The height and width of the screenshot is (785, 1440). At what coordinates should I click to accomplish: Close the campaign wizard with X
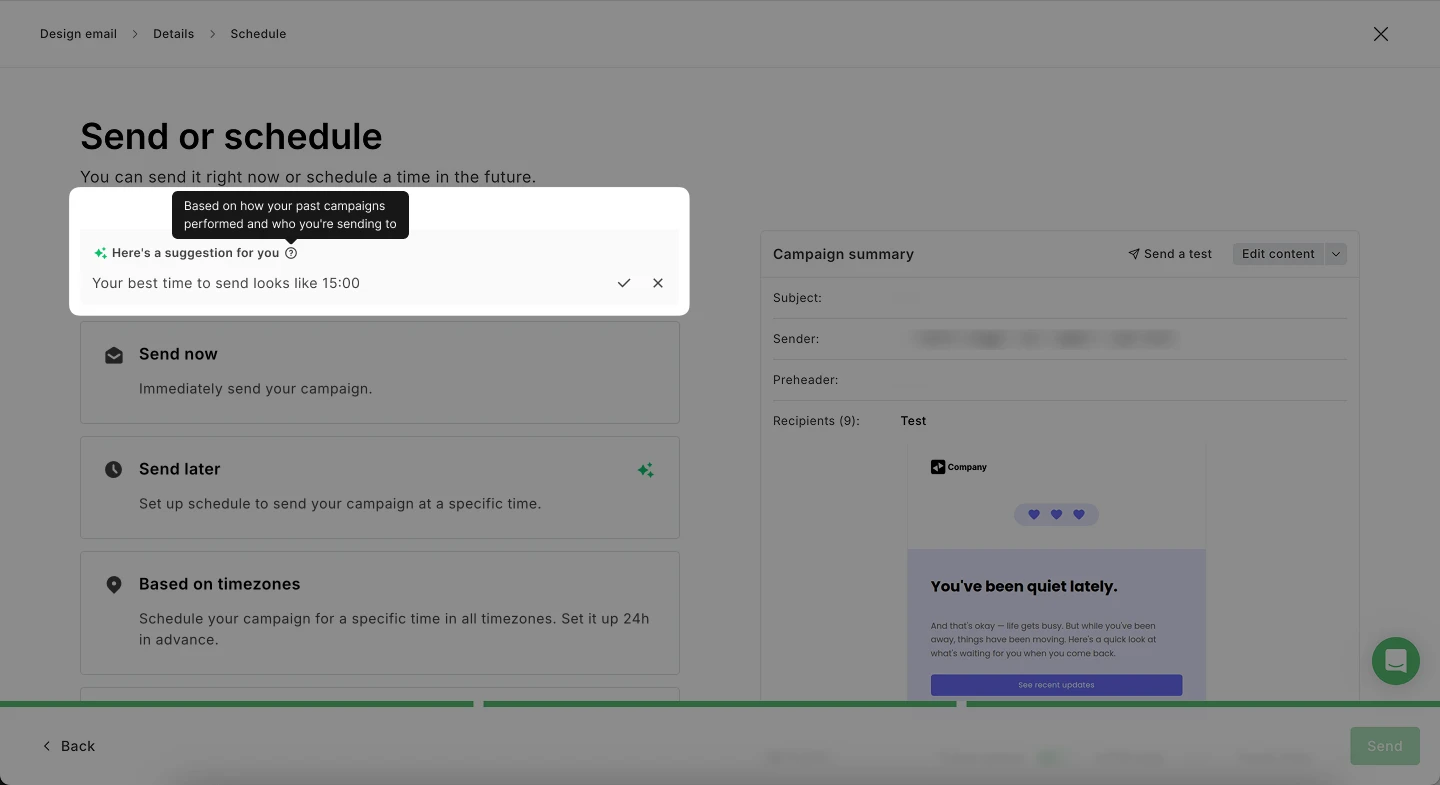pyautogui.click(x=1381, y=34)
